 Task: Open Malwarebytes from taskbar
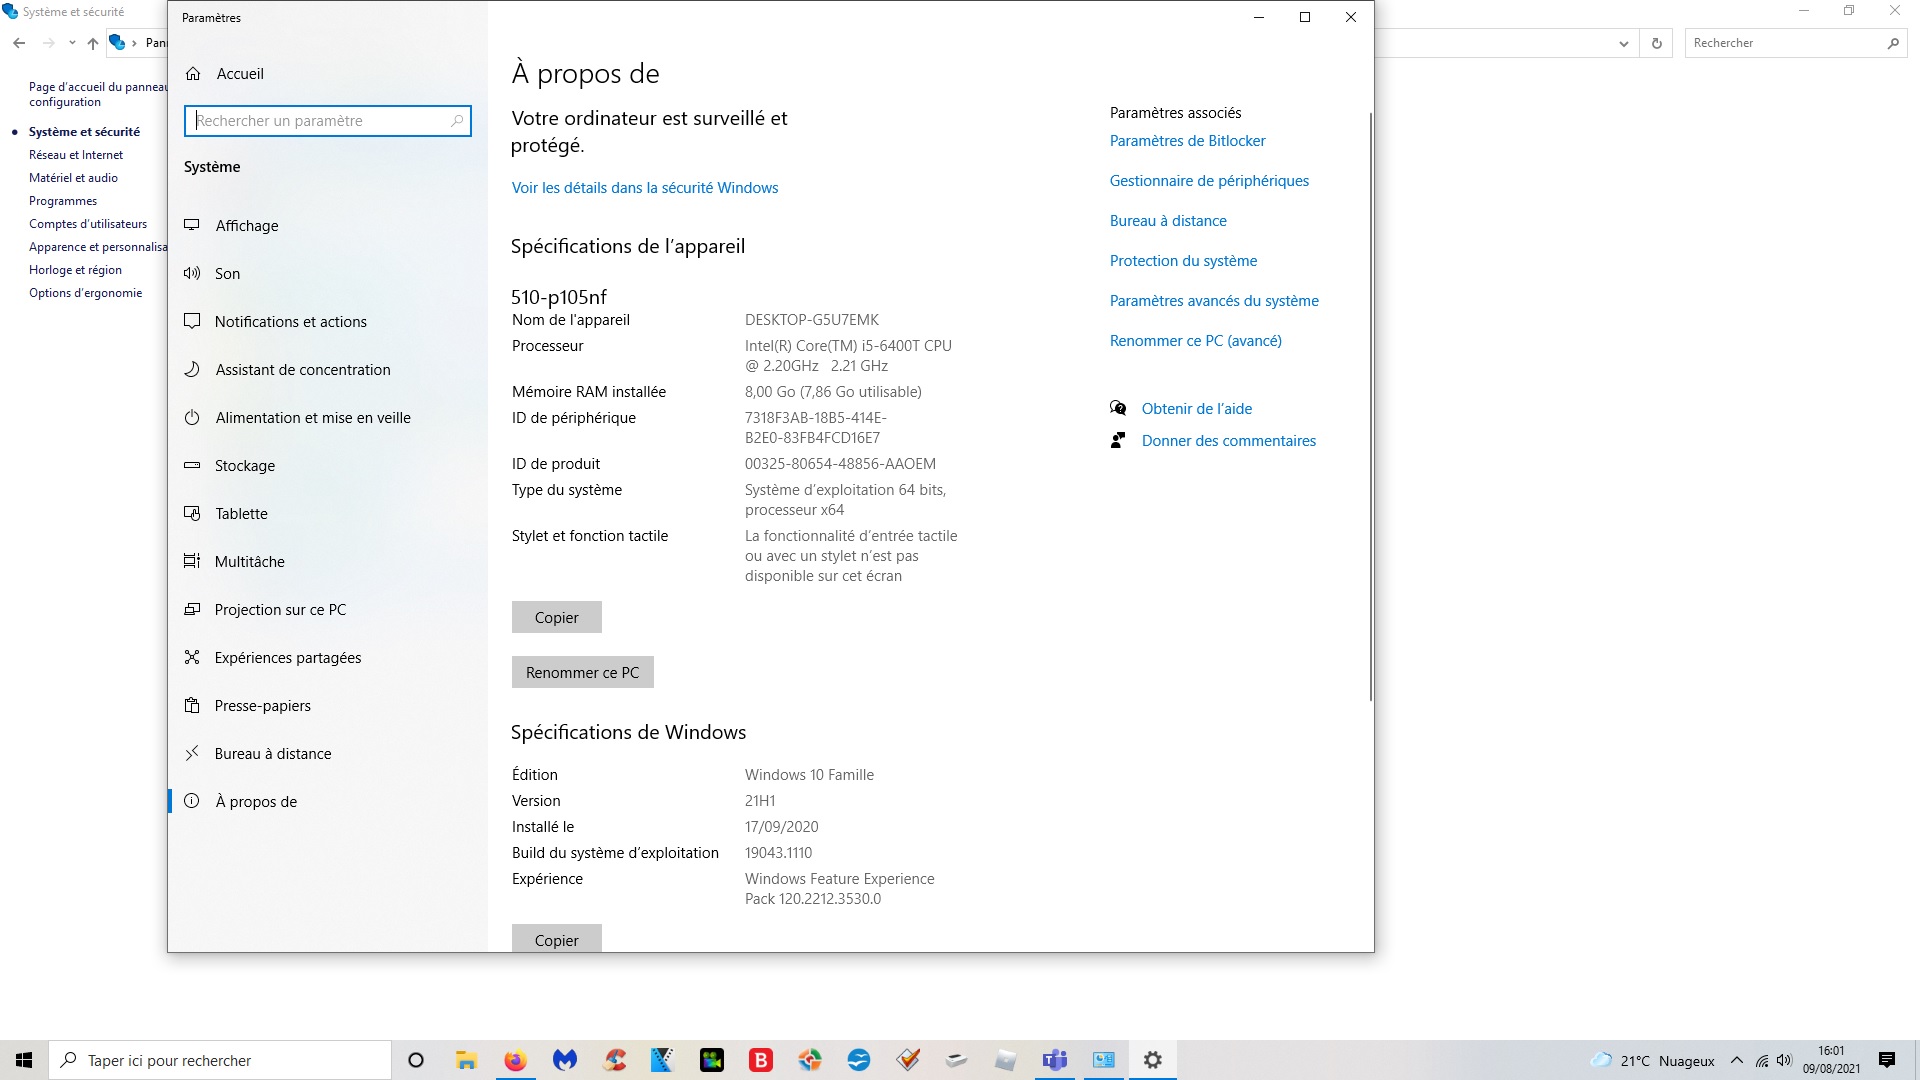click(565, 1060)
